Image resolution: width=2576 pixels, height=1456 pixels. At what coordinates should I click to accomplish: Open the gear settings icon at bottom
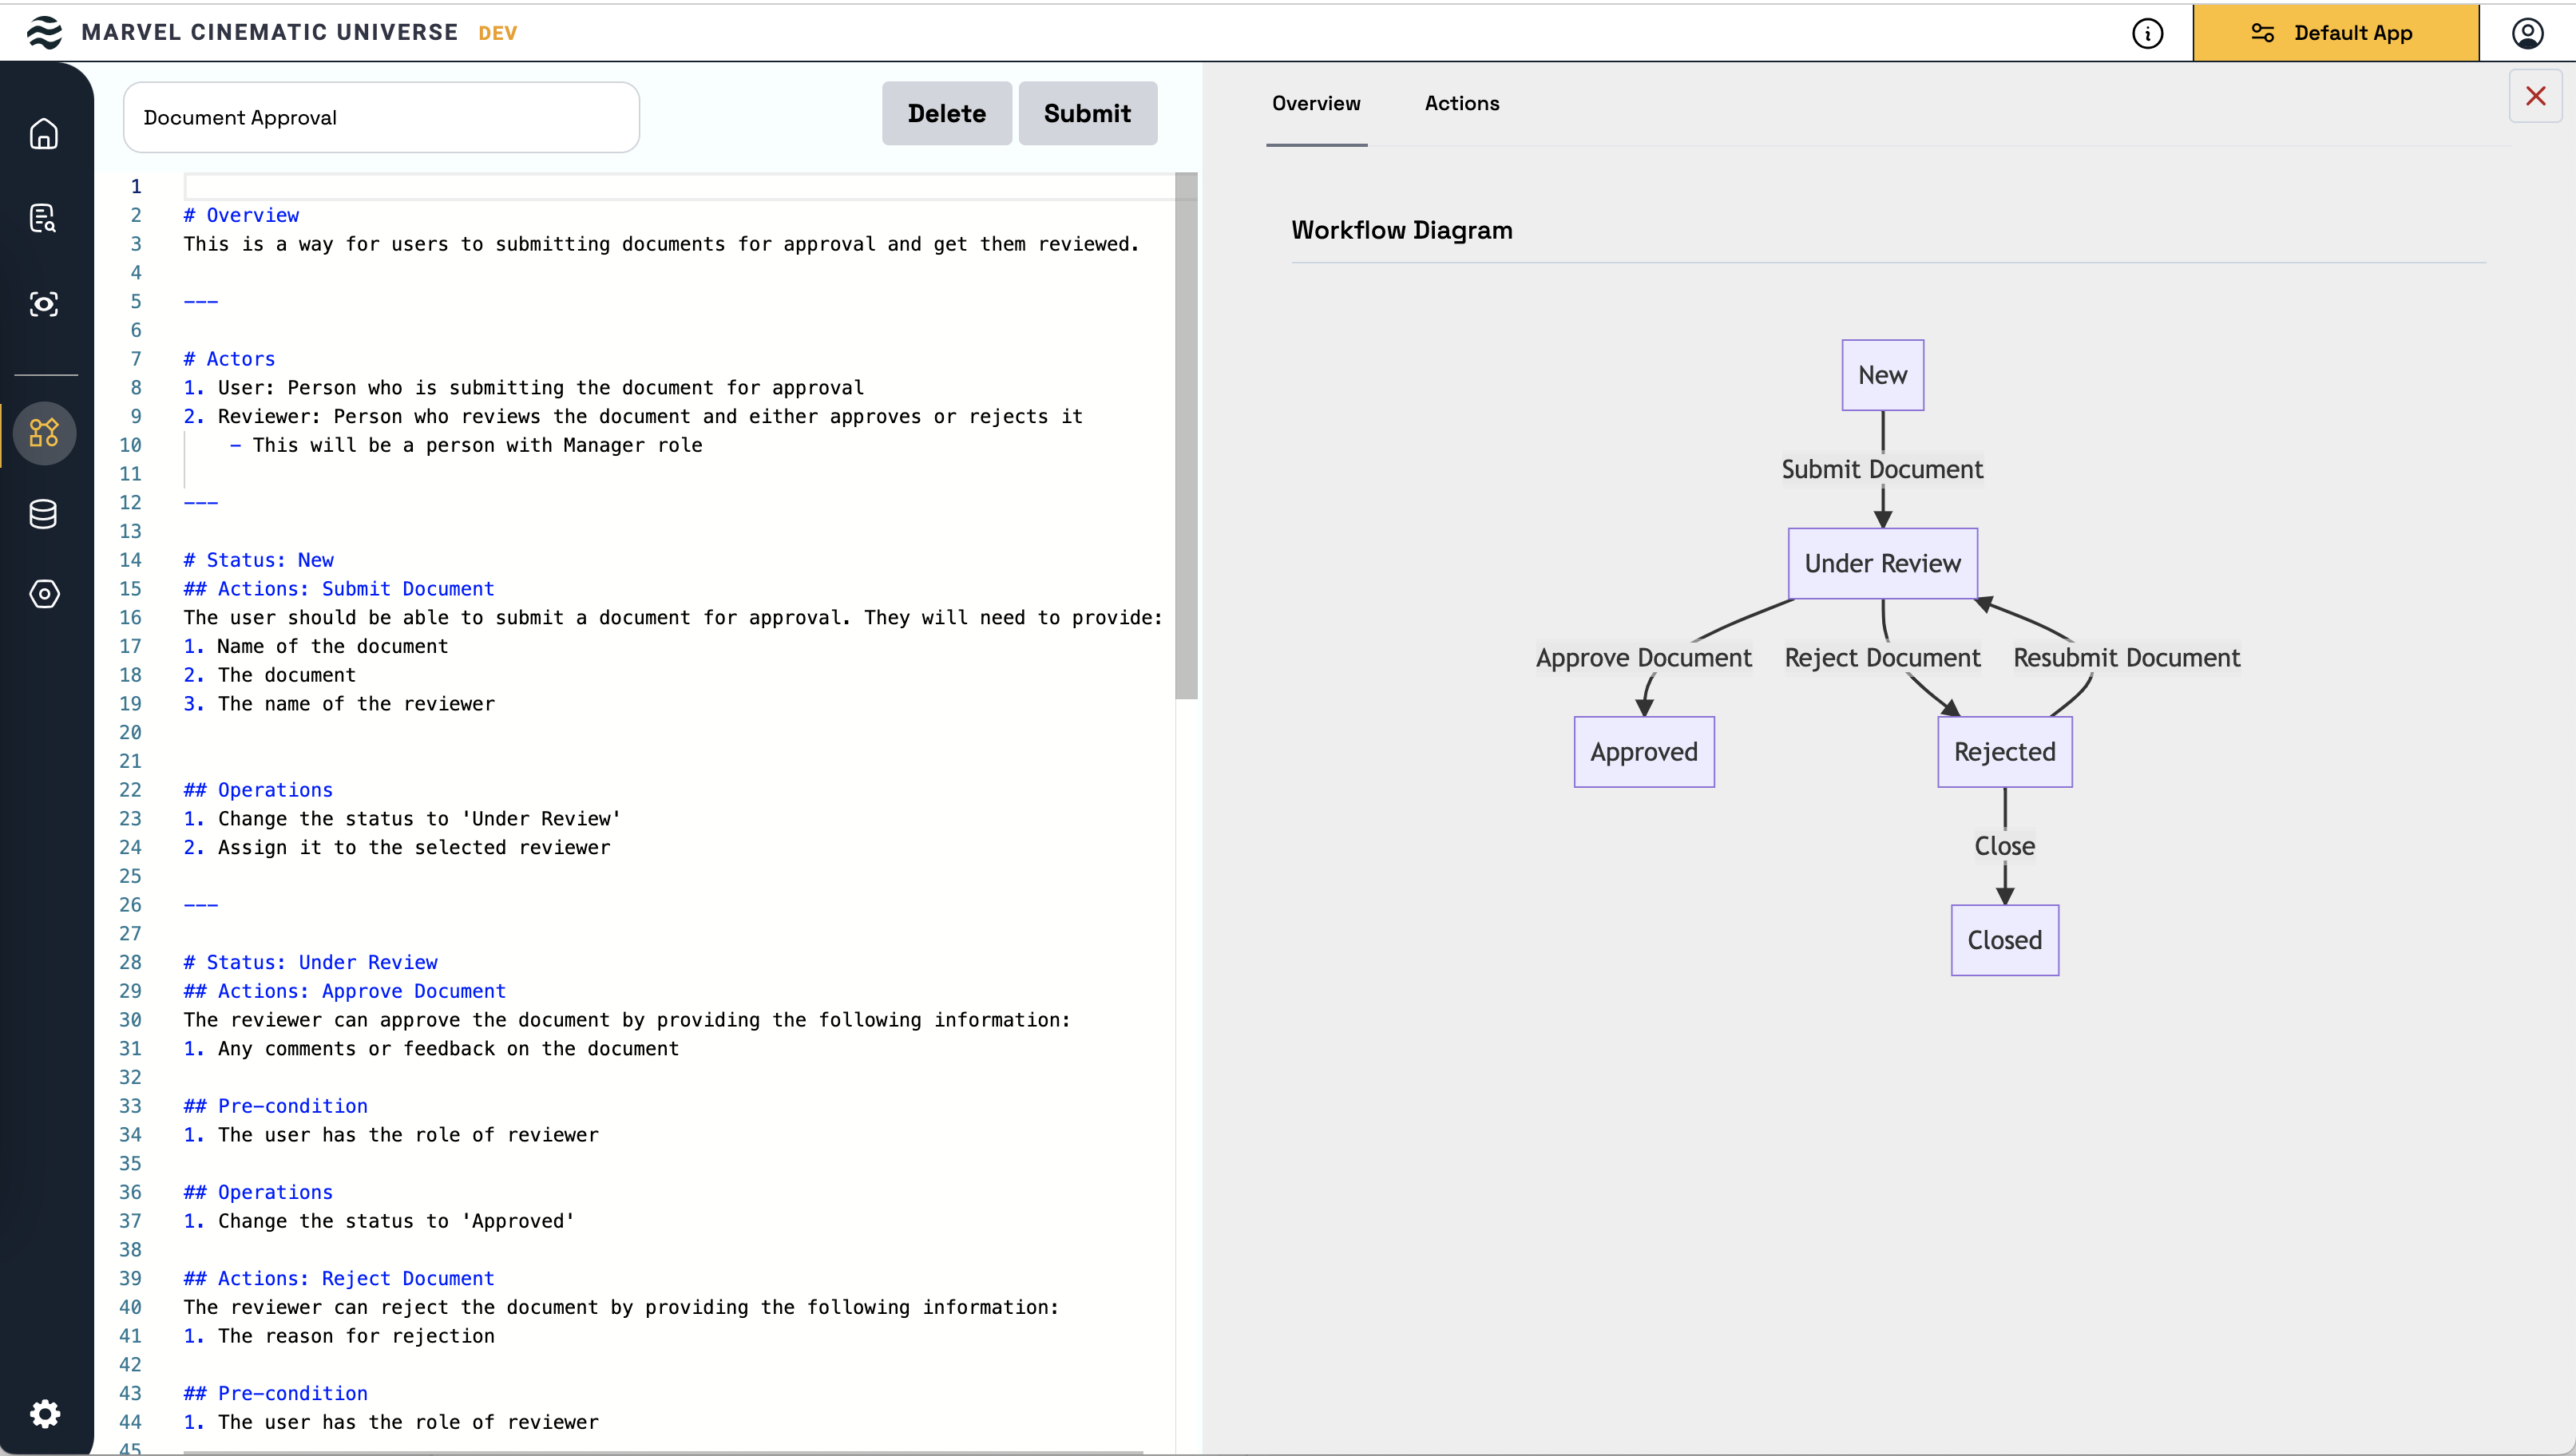pos(44,1412)
